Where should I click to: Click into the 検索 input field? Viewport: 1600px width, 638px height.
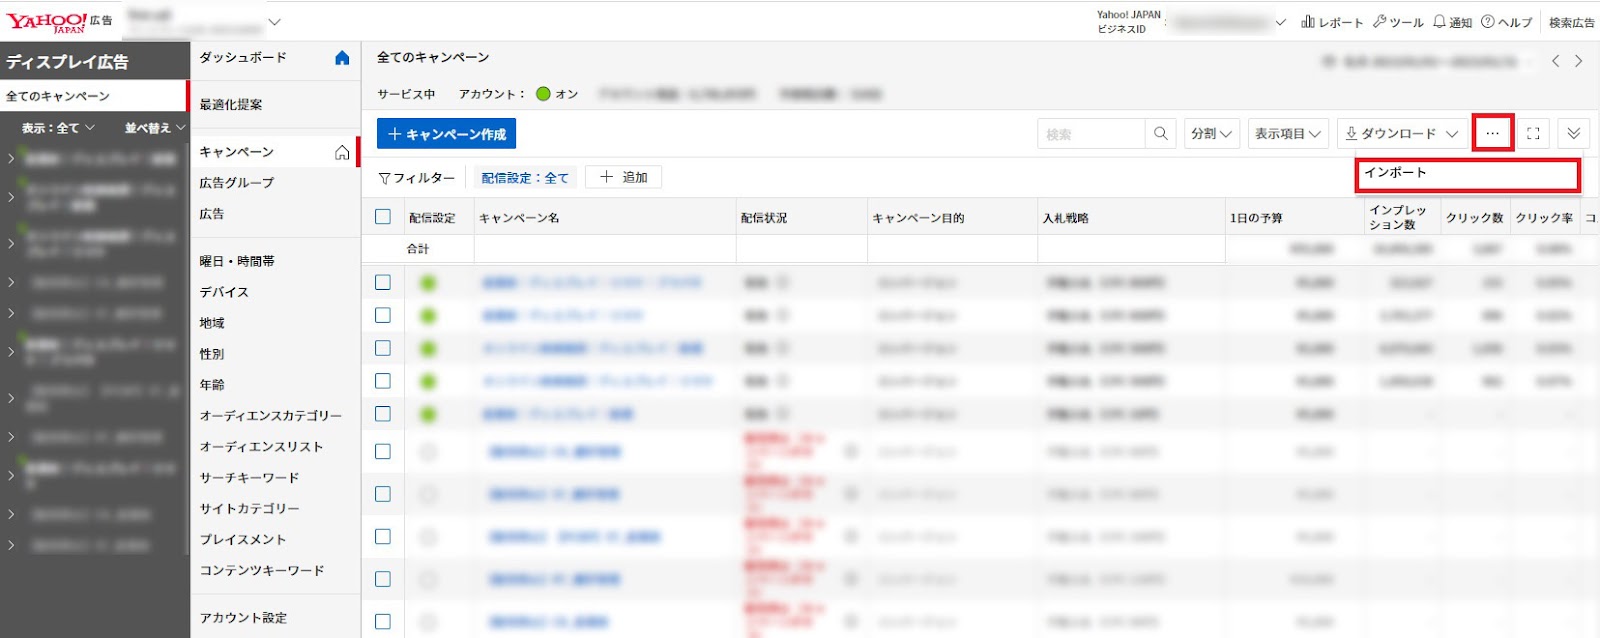pyautogui.click(x=1091, y=134)
